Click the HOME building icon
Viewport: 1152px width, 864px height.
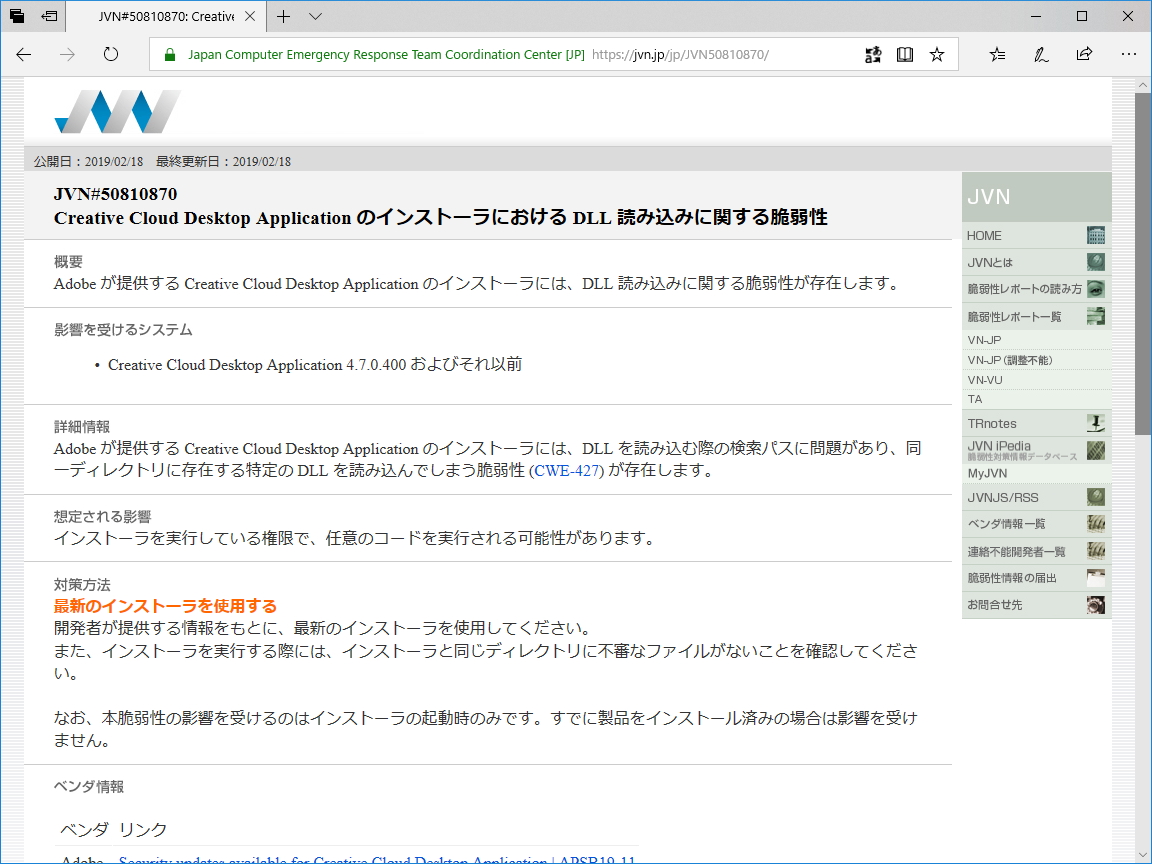click(x=1095, y=236)
